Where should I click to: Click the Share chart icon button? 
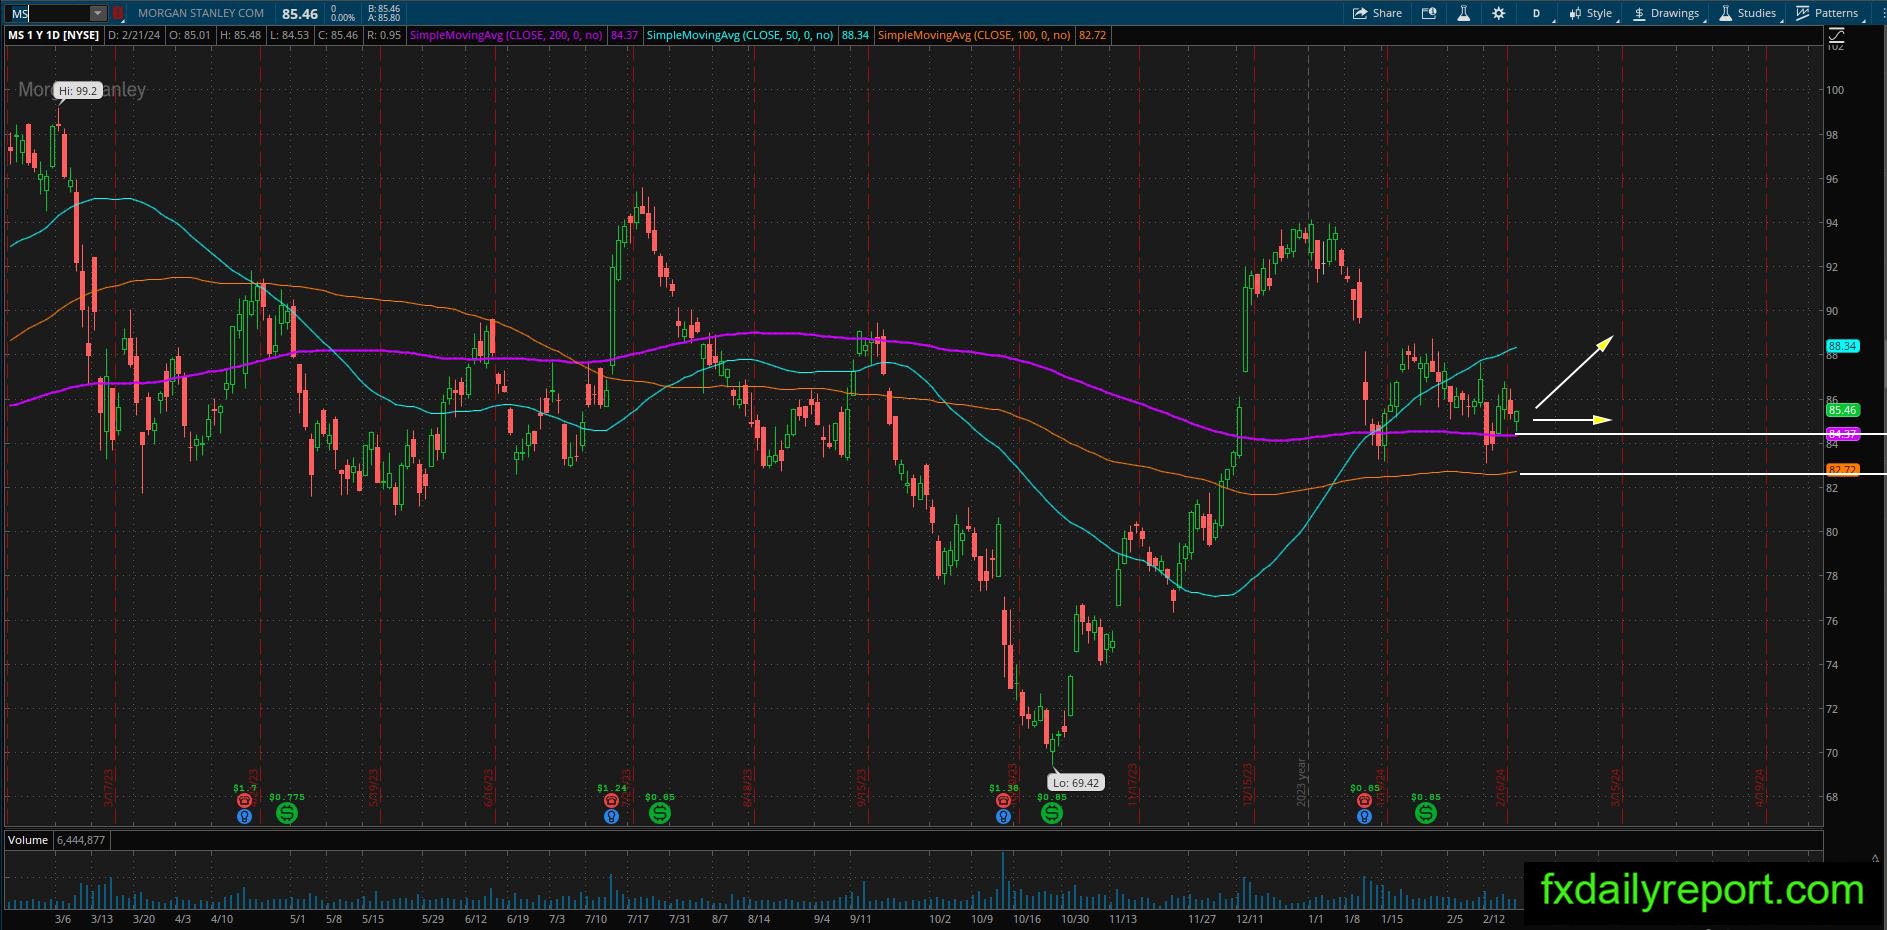coord(1377,13)
